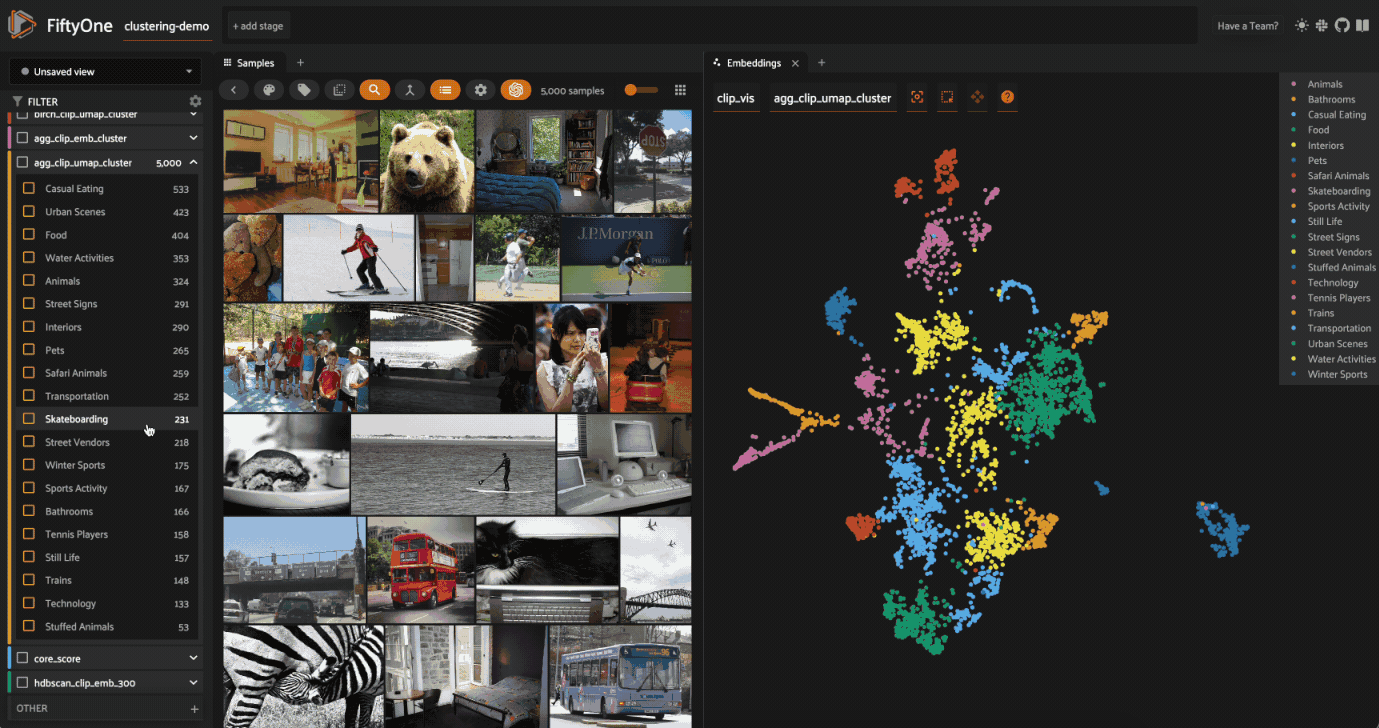Image resolution: width=1379 pixels, height=728 pixels.
Task: Expand the core_score field
Action: 193,659
